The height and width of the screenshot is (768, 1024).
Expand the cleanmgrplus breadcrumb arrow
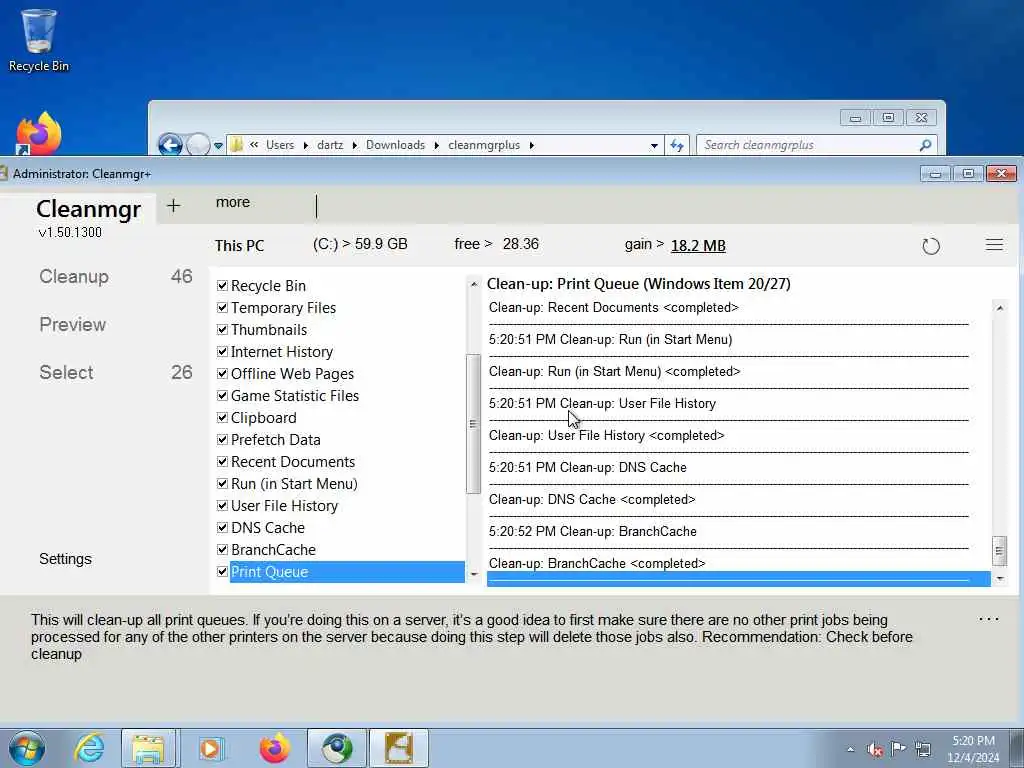click(x=532, y=145)
